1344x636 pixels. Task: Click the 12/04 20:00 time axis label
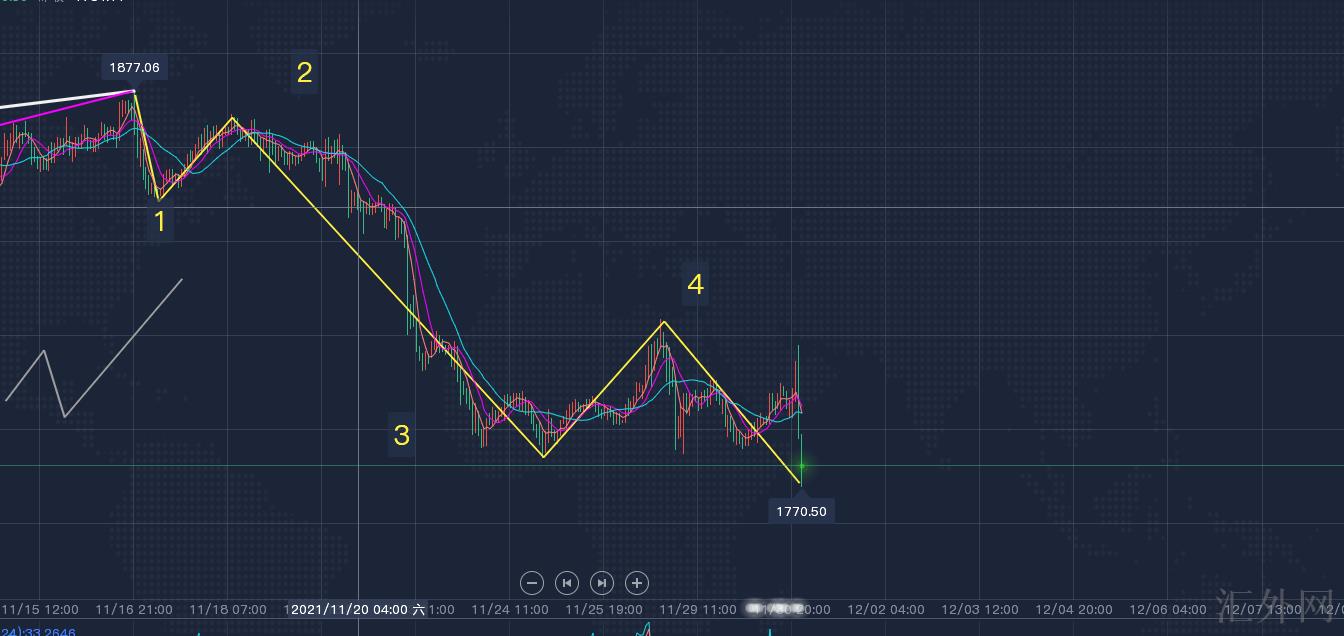[1073, 609]
